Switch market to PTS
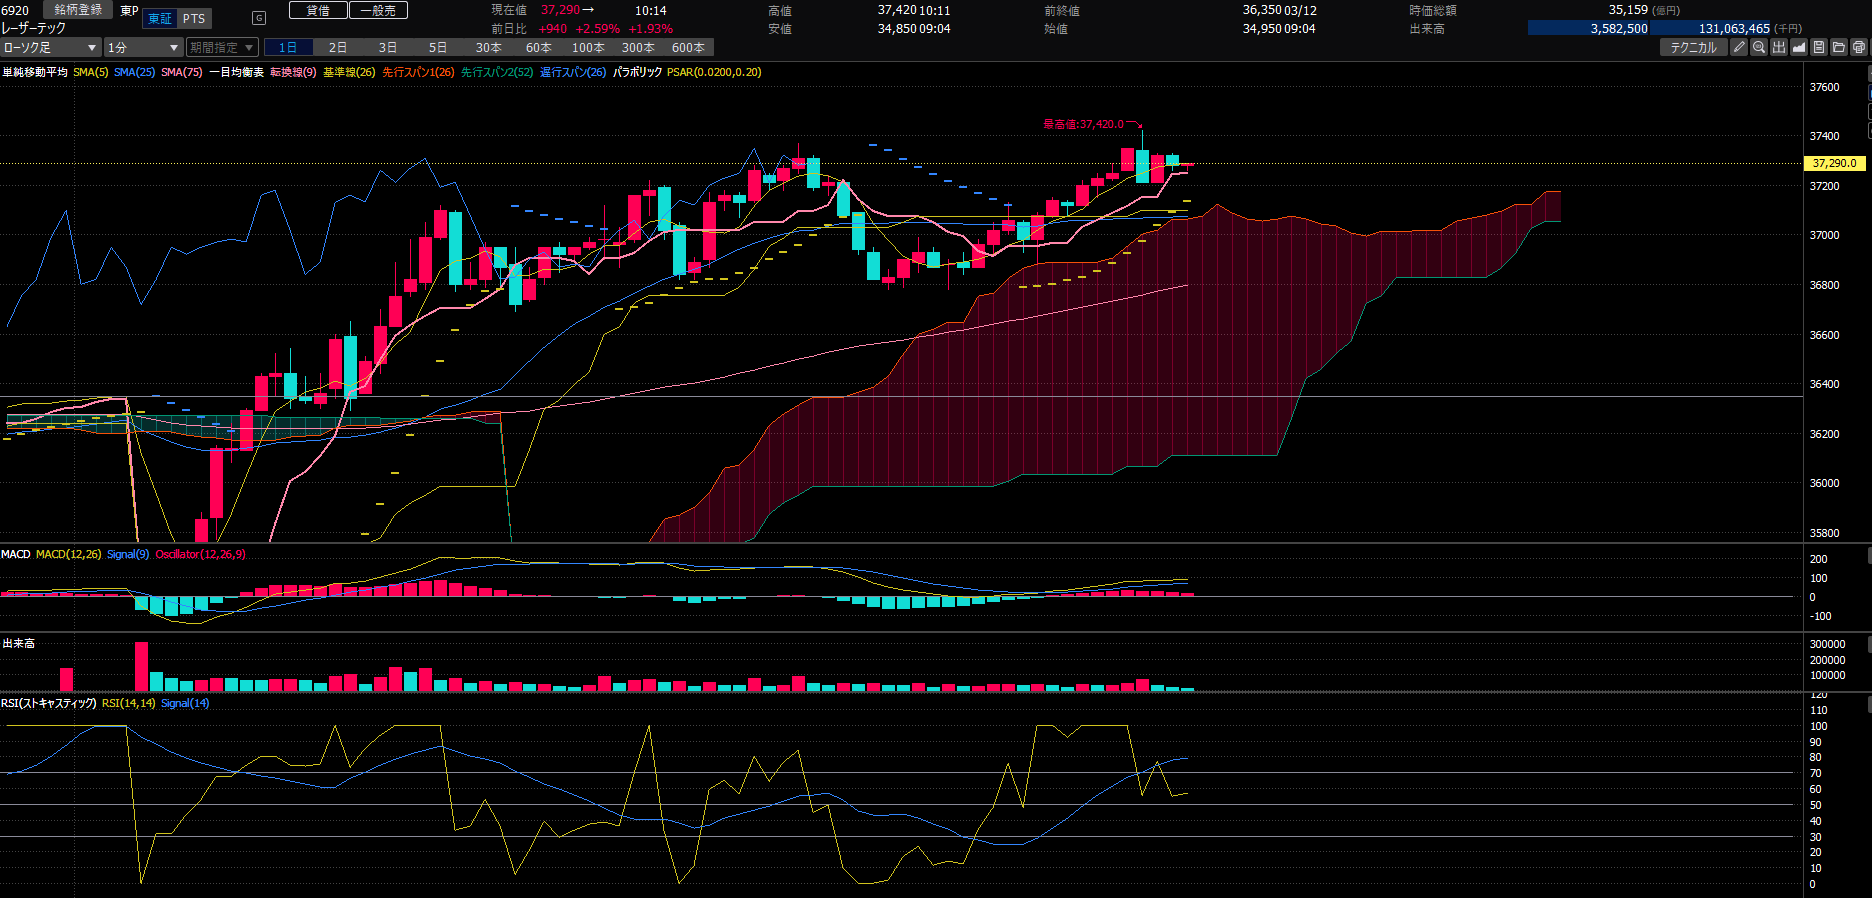The image size is (1872, 898). click(x=194, y=19)
